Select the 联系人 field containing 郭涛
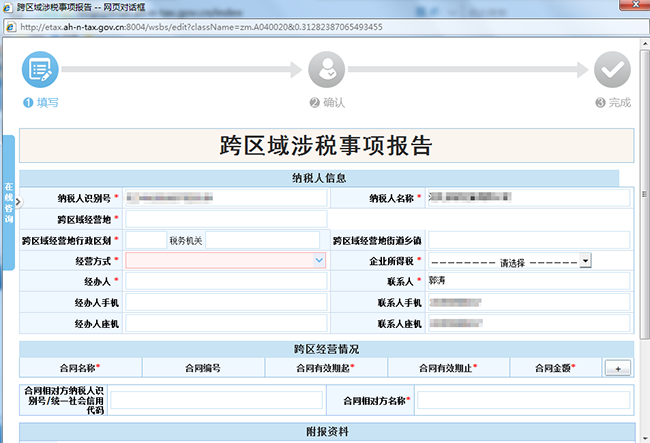Screen dimensions: 650x443 [529, 281]
